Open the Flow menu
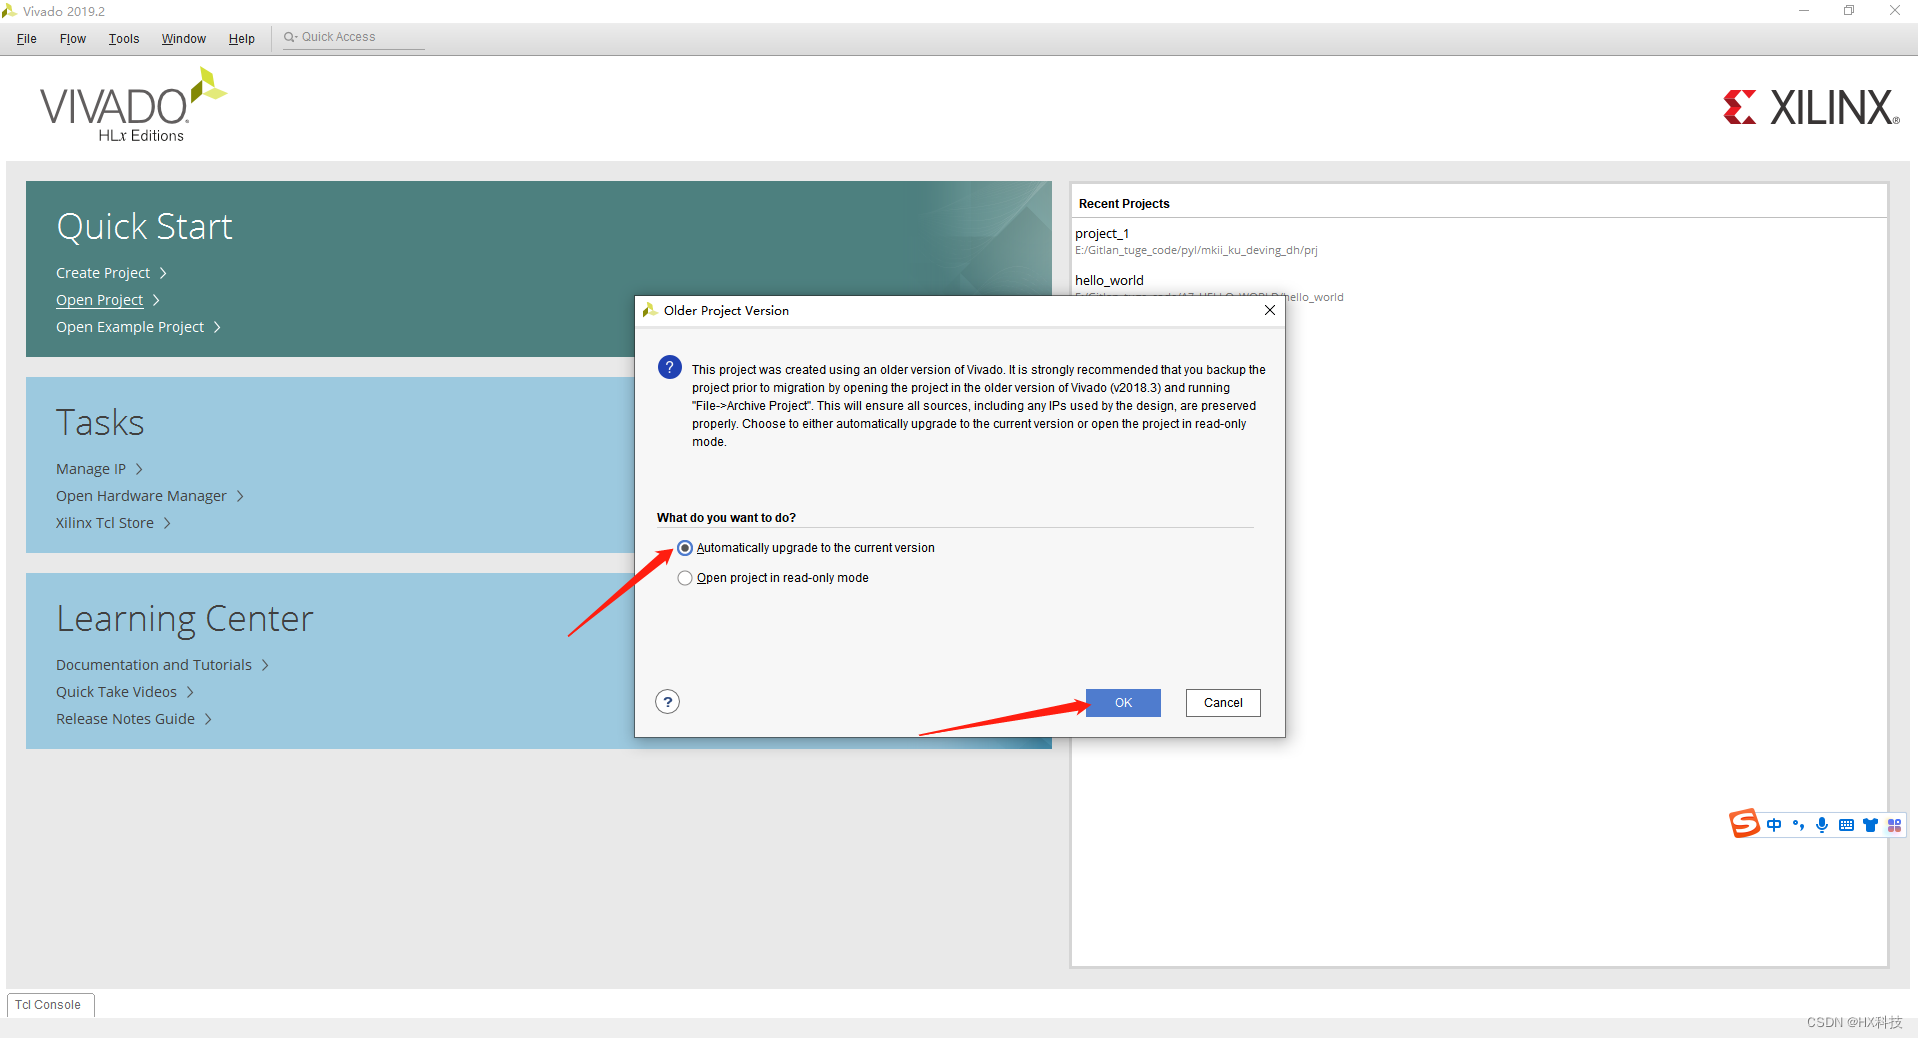Viewport: 1918px width, 1038px height. pyautogui.click(x=73, y=39)
